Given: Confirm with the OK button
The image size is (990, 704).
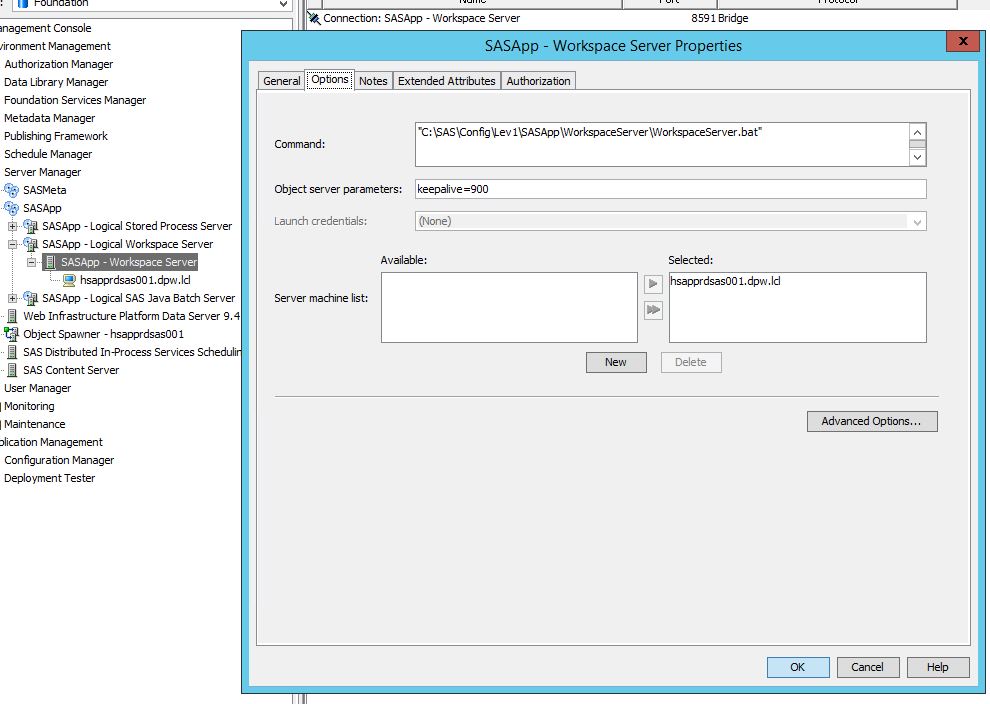Looking at the screenshot, I should coord(798,667).
